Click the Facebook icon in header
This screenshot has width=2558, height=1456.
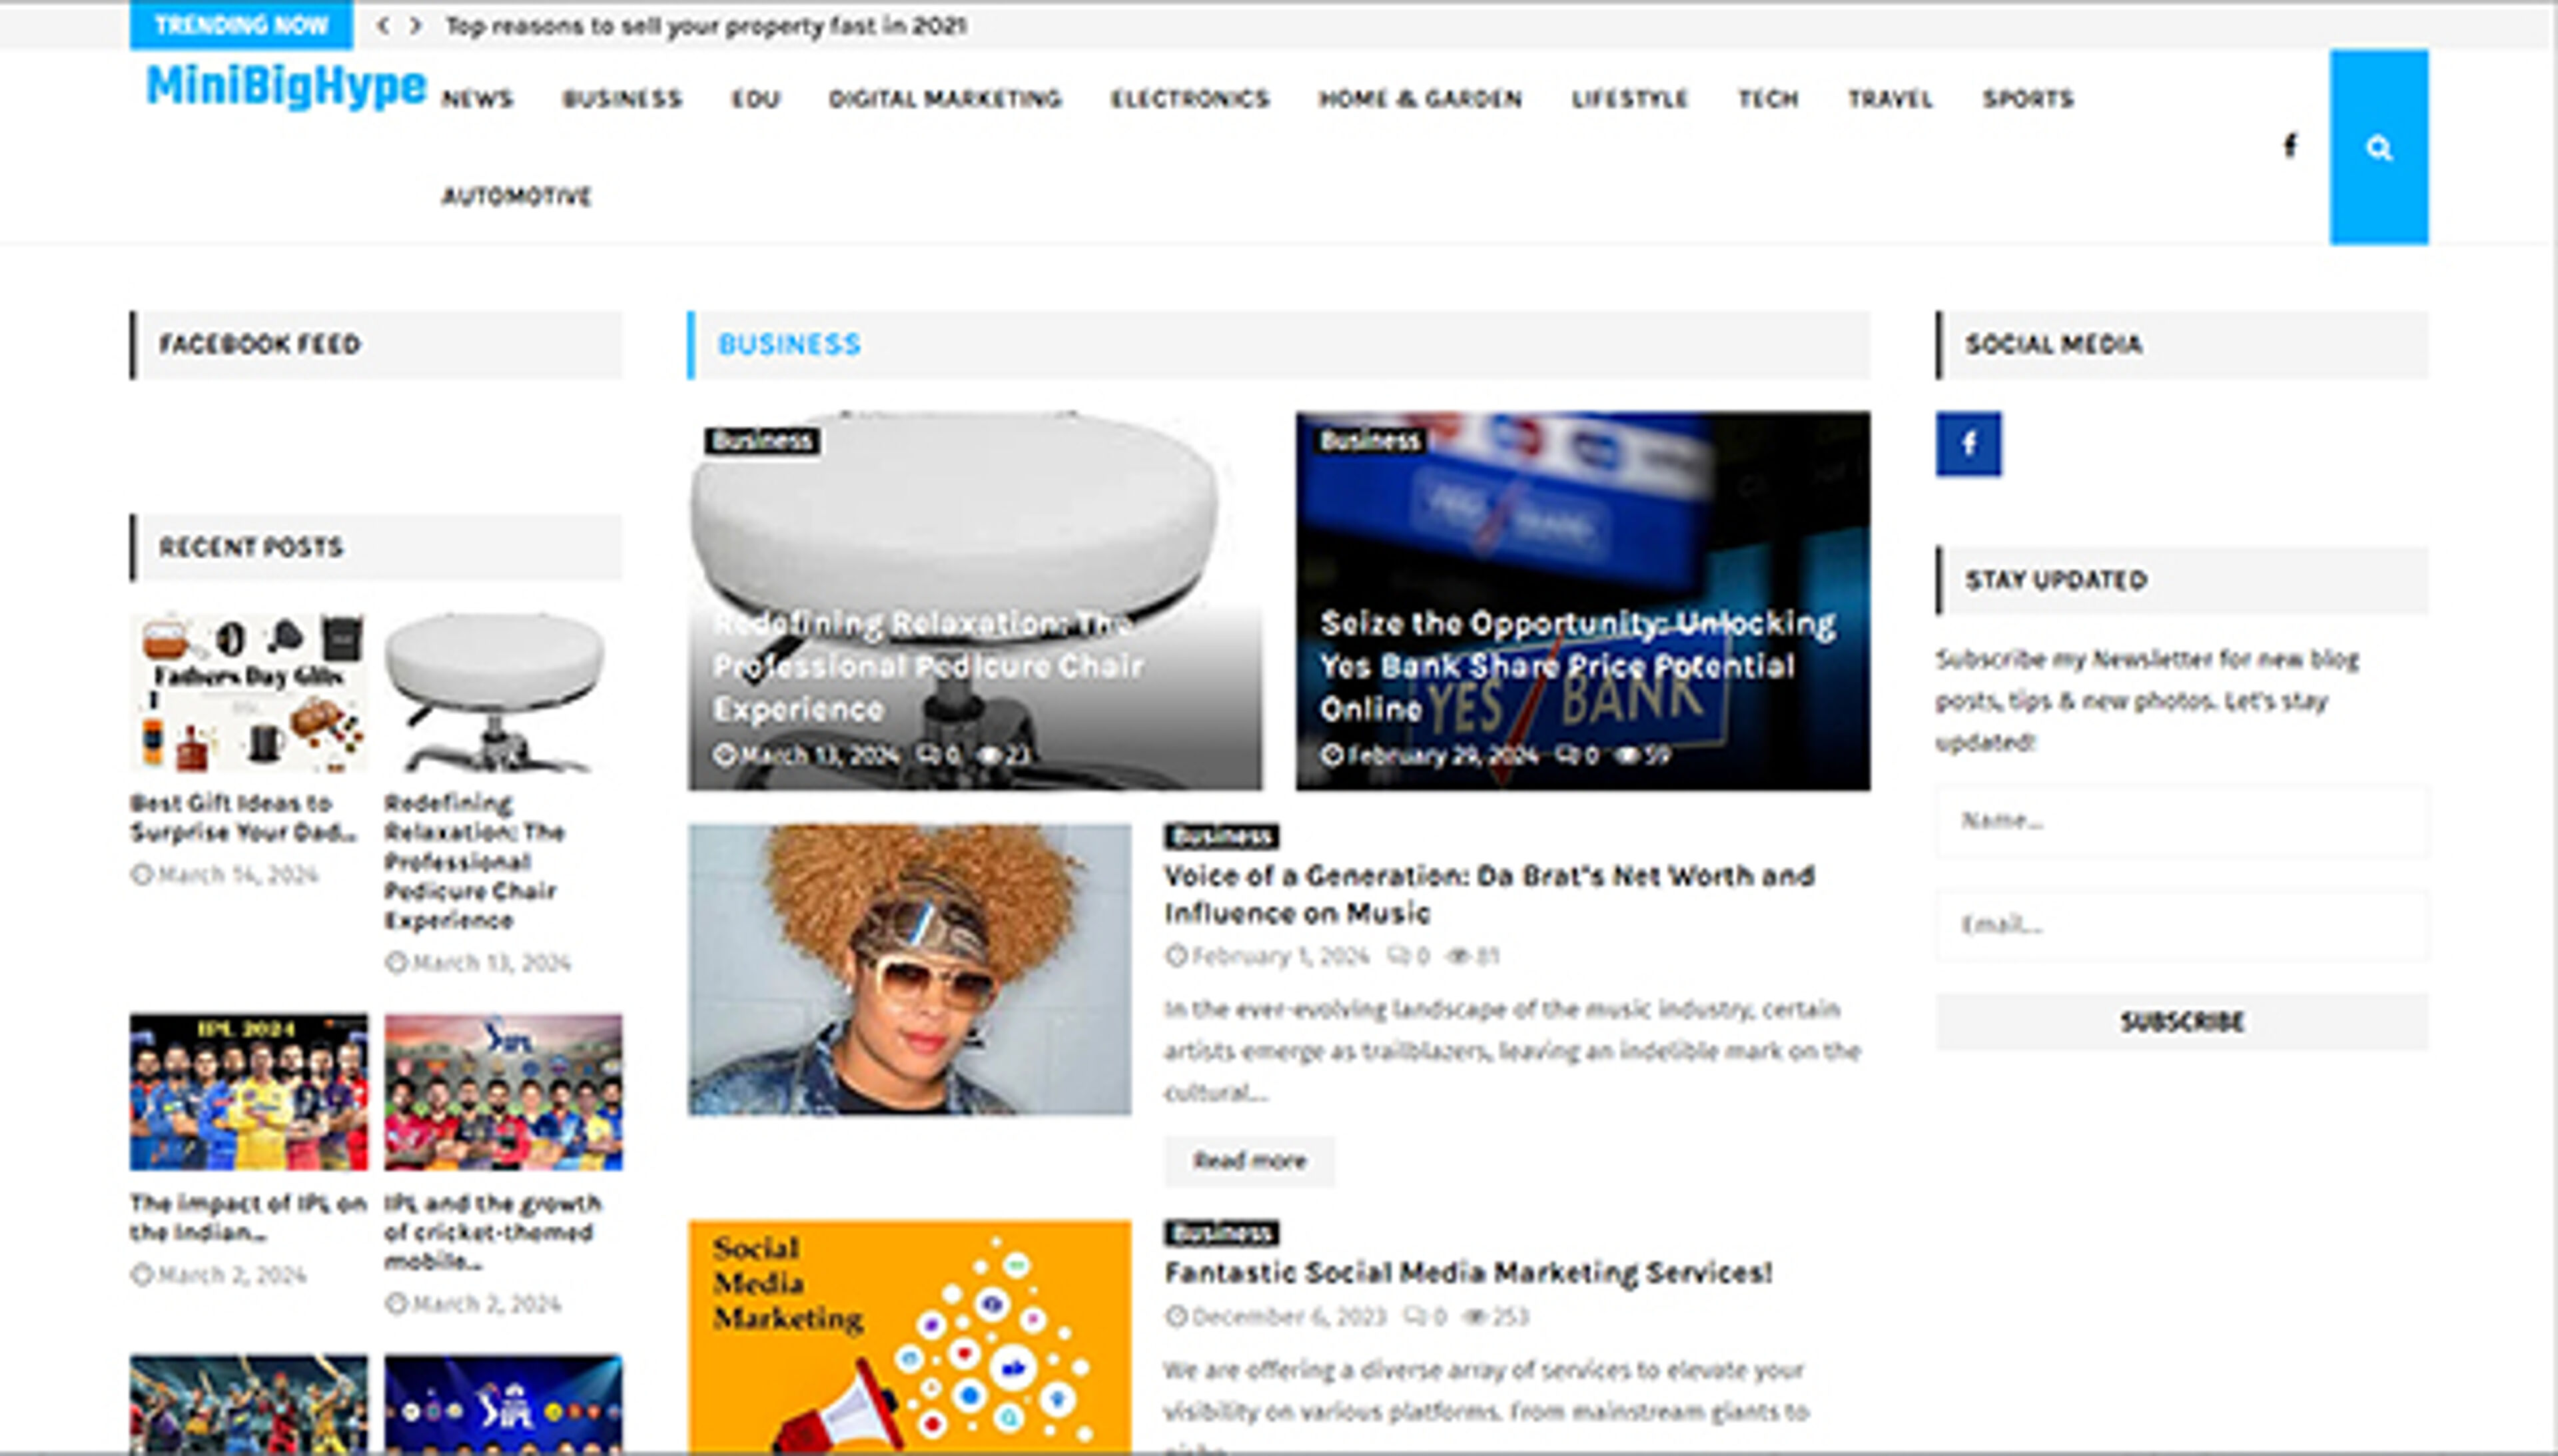pos(2290,146)
